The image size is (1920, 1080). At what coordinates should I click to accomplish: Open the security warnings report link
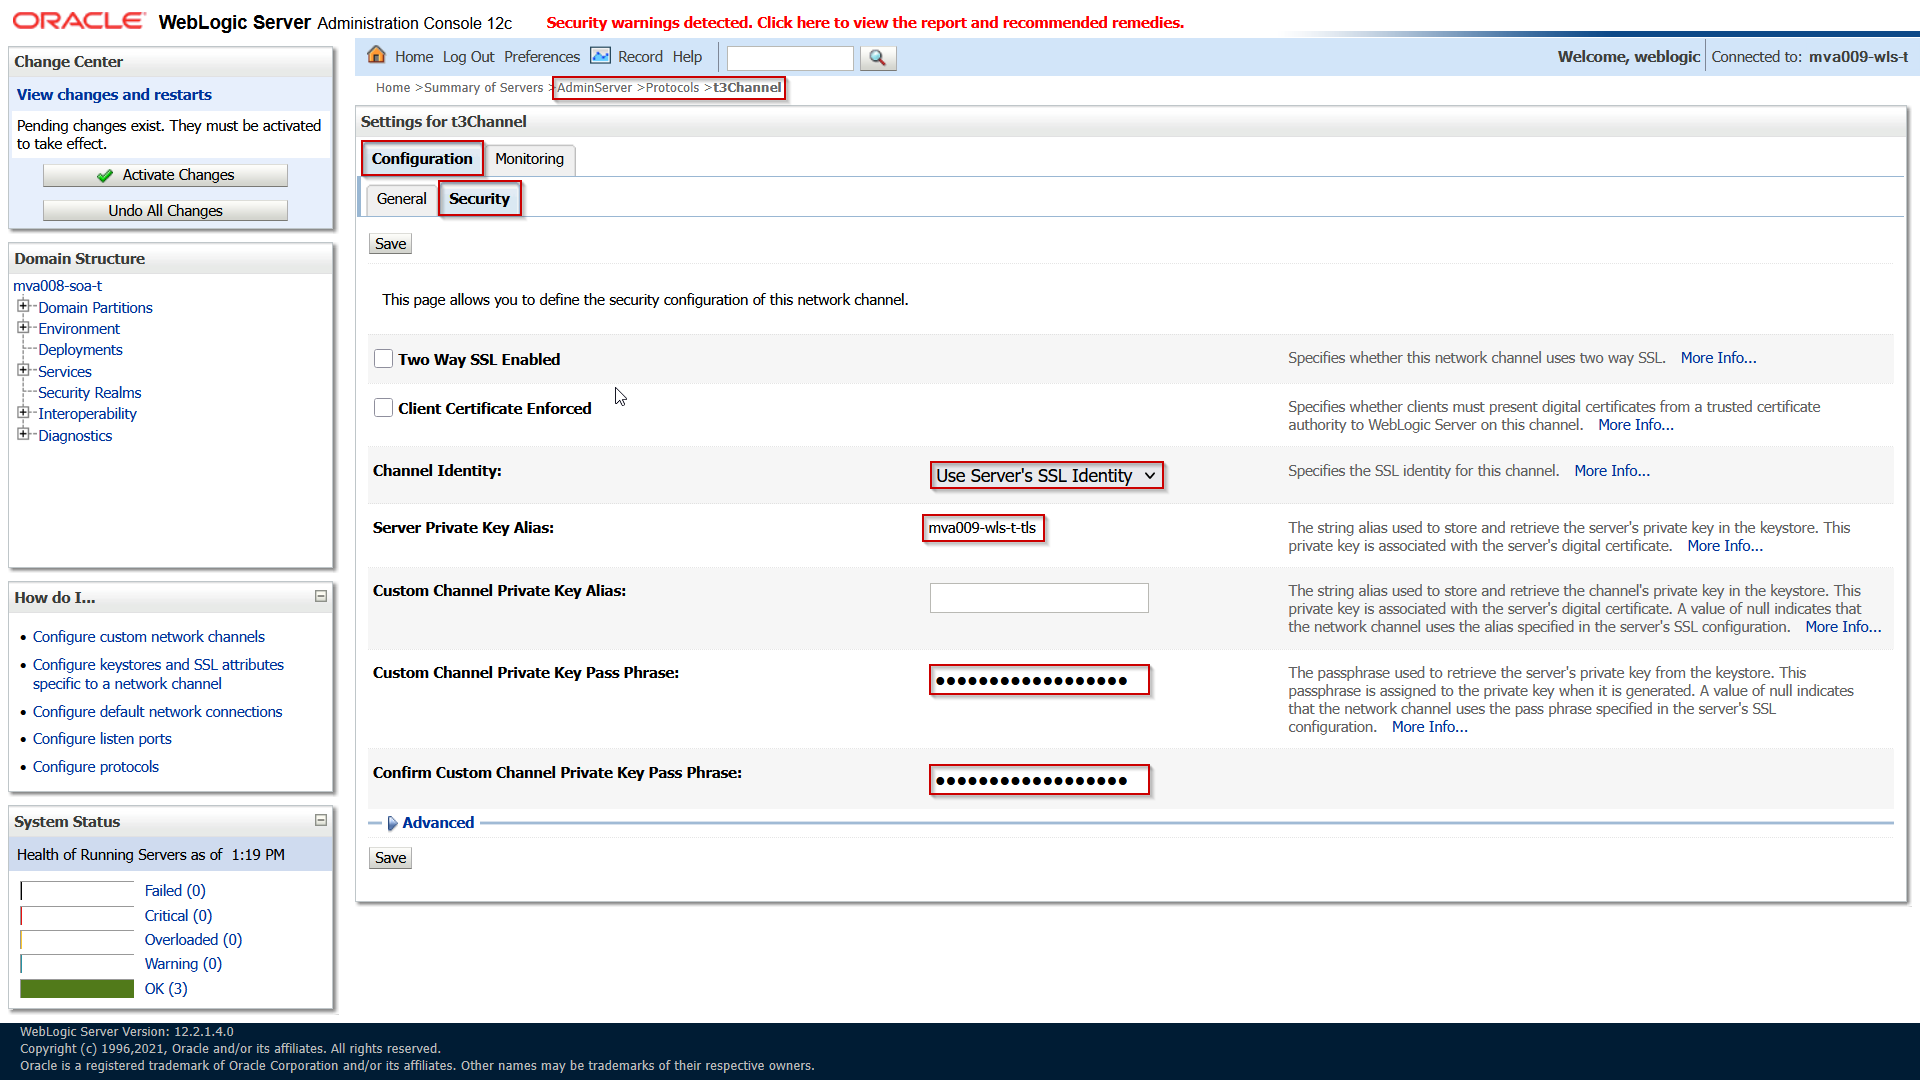[864, 22]
